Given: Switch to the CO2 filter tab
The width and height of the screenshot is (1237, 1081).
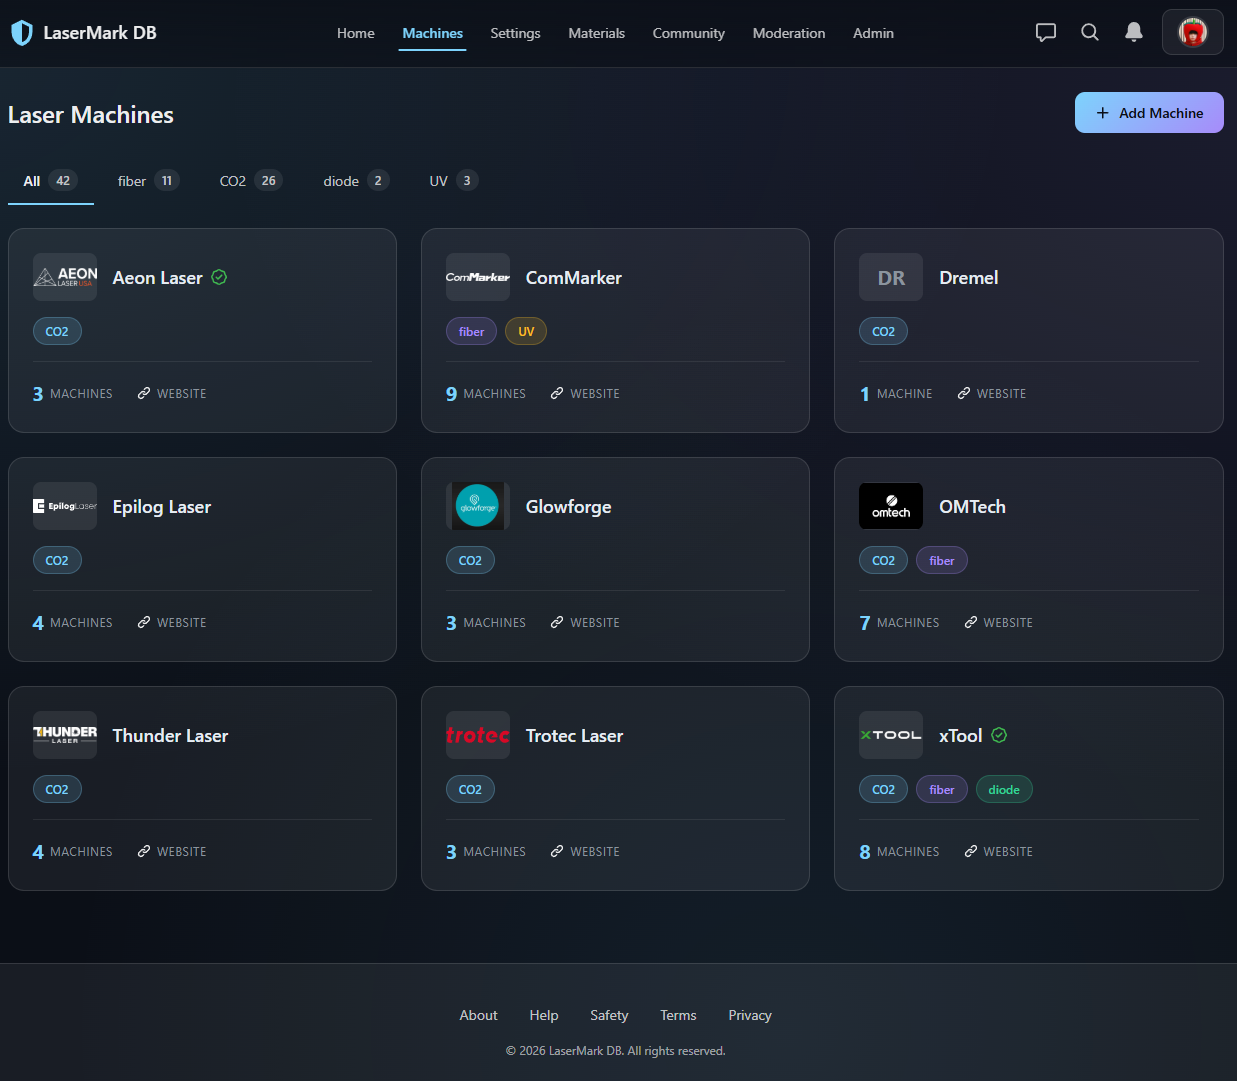Looking at the screenshot, I should coord(250,181).
